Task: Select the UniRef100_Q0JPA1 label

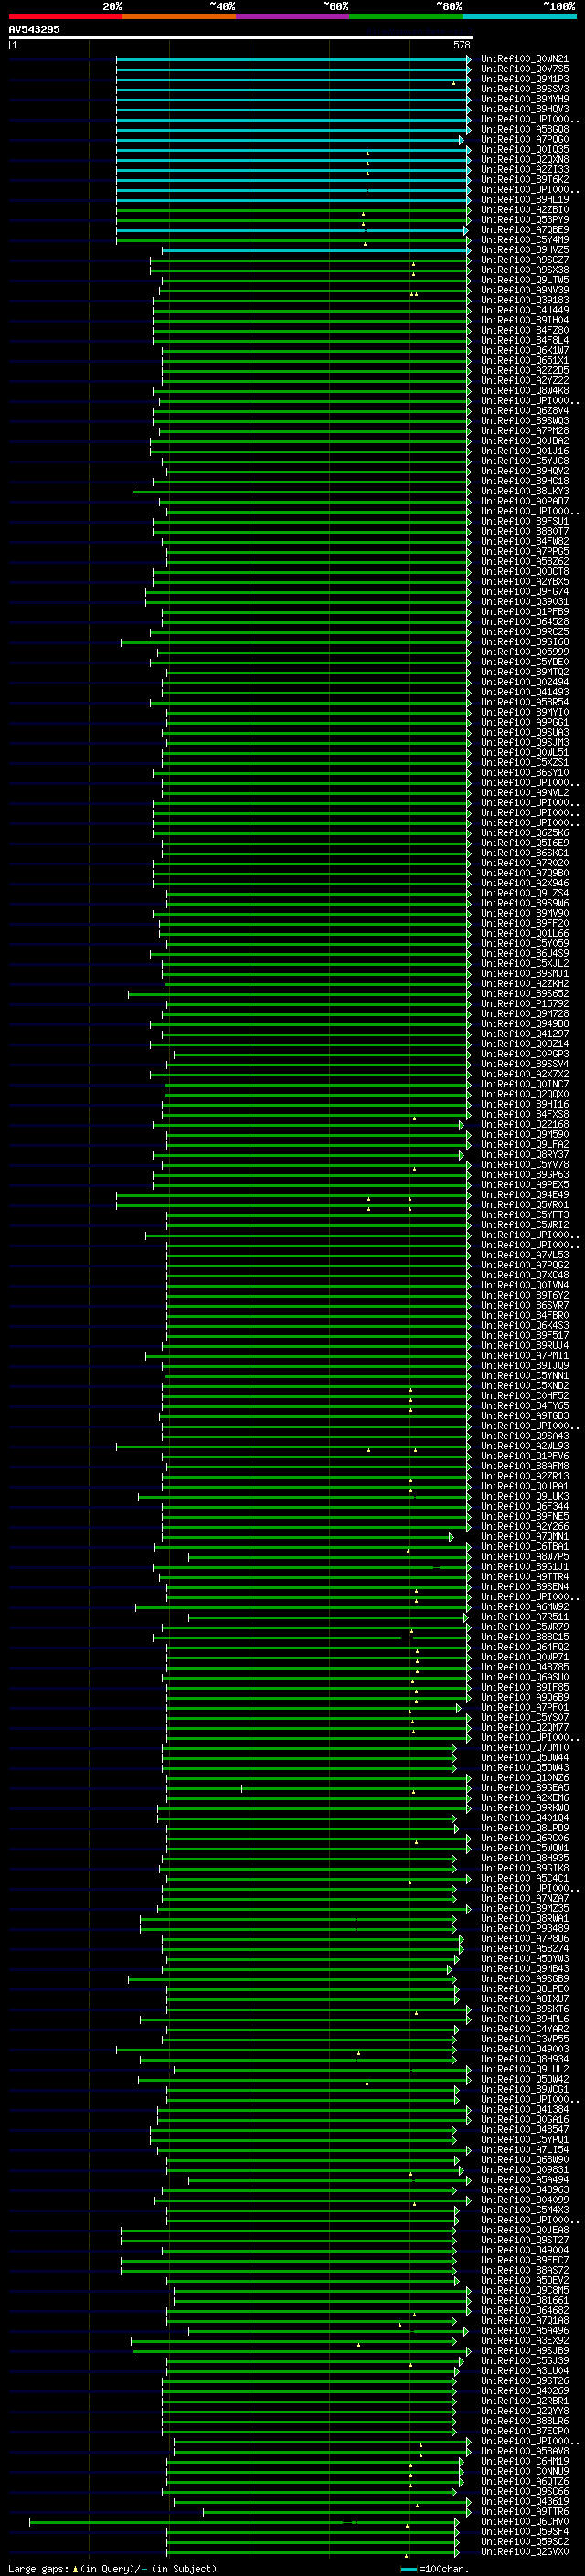Action: pyautogui.click(x=525, y=1486)
